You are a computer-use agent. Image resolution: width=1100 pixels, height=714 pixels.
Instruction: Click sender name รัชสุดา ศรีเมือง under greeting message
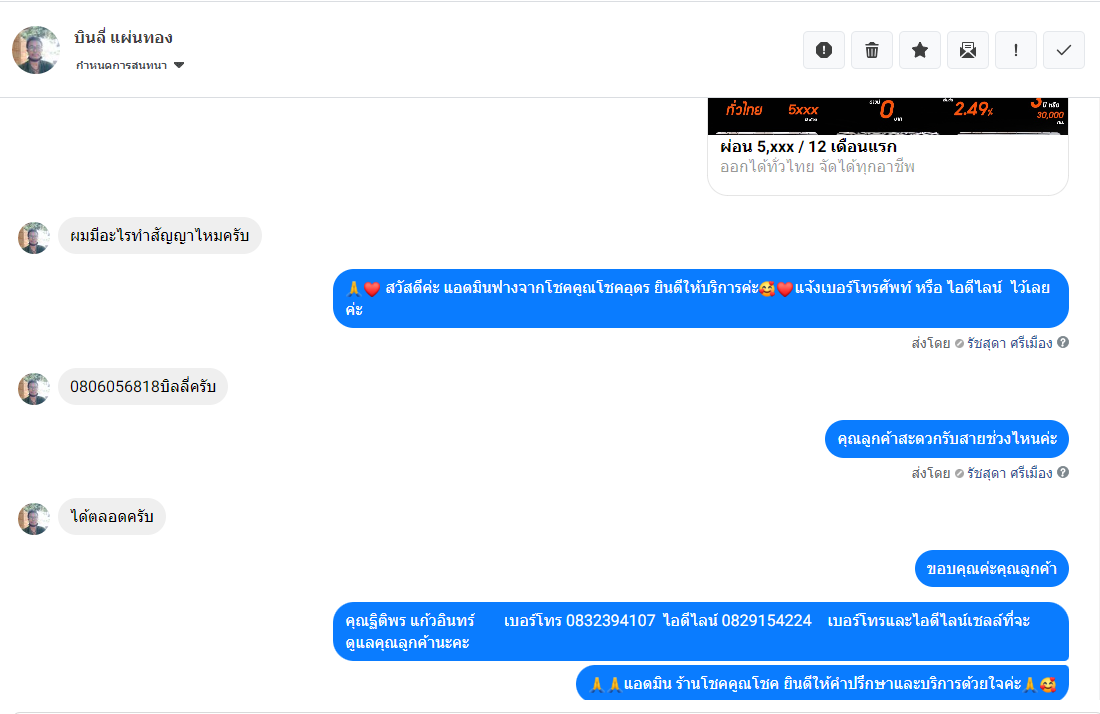click(1010, 343)
